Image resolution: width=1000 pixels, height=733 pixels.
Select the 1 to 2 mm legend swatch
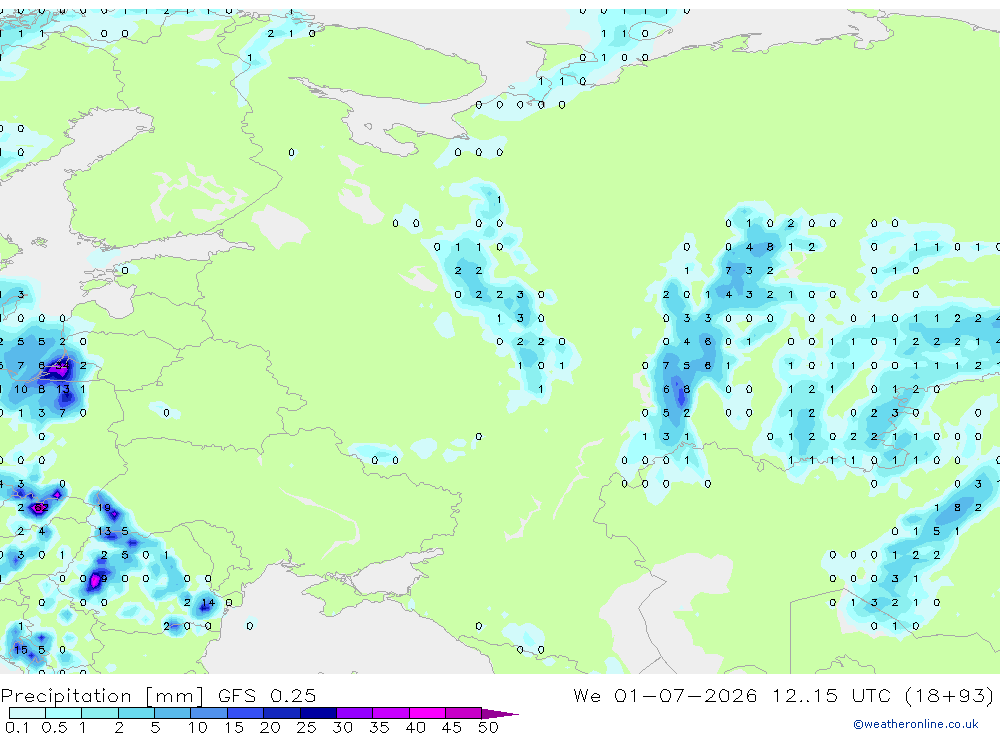click(x=100, y=713)
